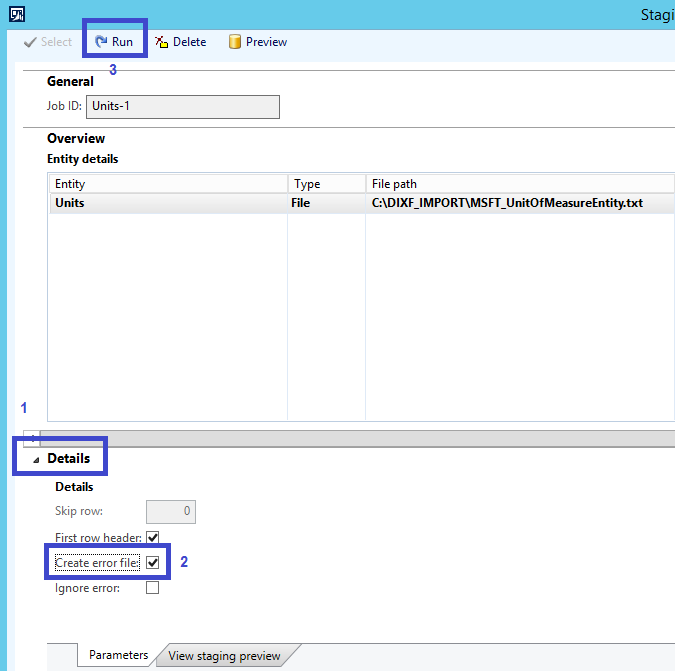Viewport: 675px width, 671px height.
Task: Click the Skip row number field
Action: pos(171,512)
